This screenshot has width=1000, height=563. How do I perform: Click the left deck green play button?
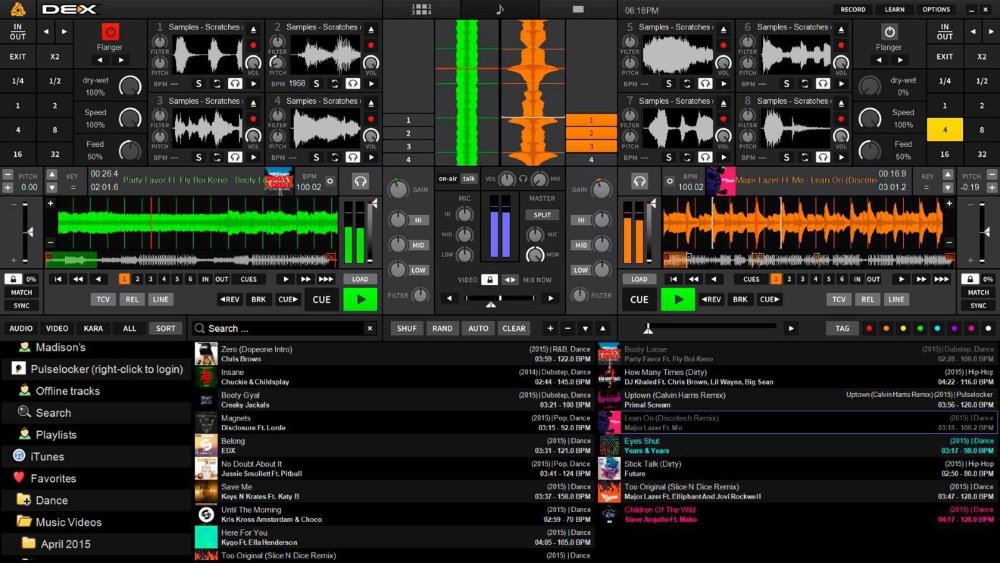click(x=360, y=299)
